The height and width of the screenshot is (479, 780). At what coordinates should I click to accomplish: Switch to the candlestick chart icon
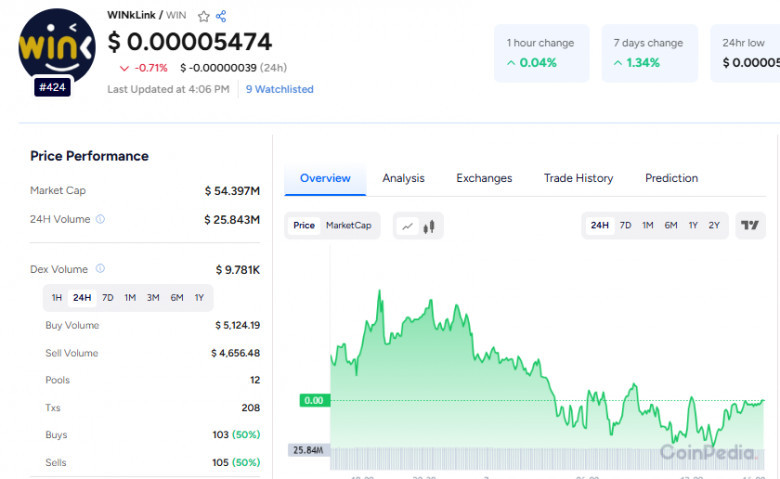[429, 226]
